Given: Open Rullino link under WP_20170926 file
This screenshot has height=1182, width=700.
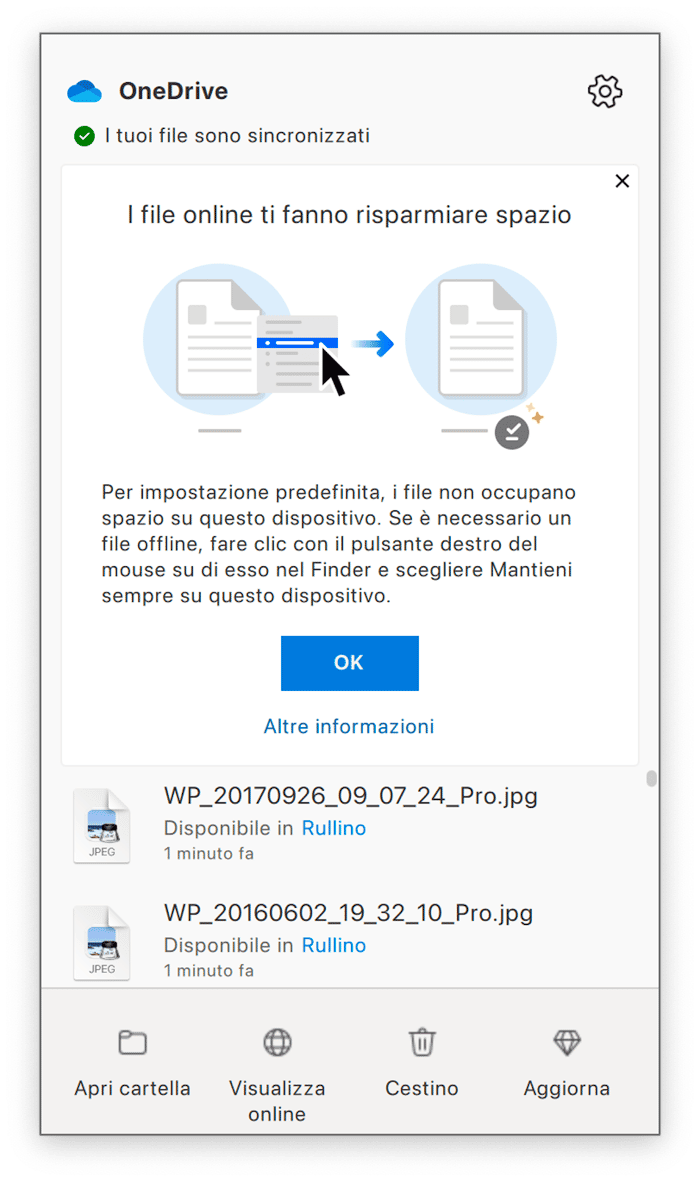Looking at the screenshot, I should click(x=334, y=828).
